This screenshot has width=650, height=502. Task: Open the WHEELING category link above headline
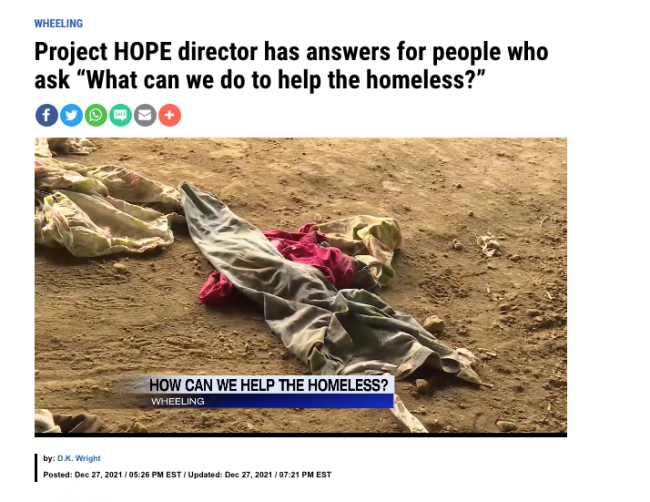(x=58, y=24)
